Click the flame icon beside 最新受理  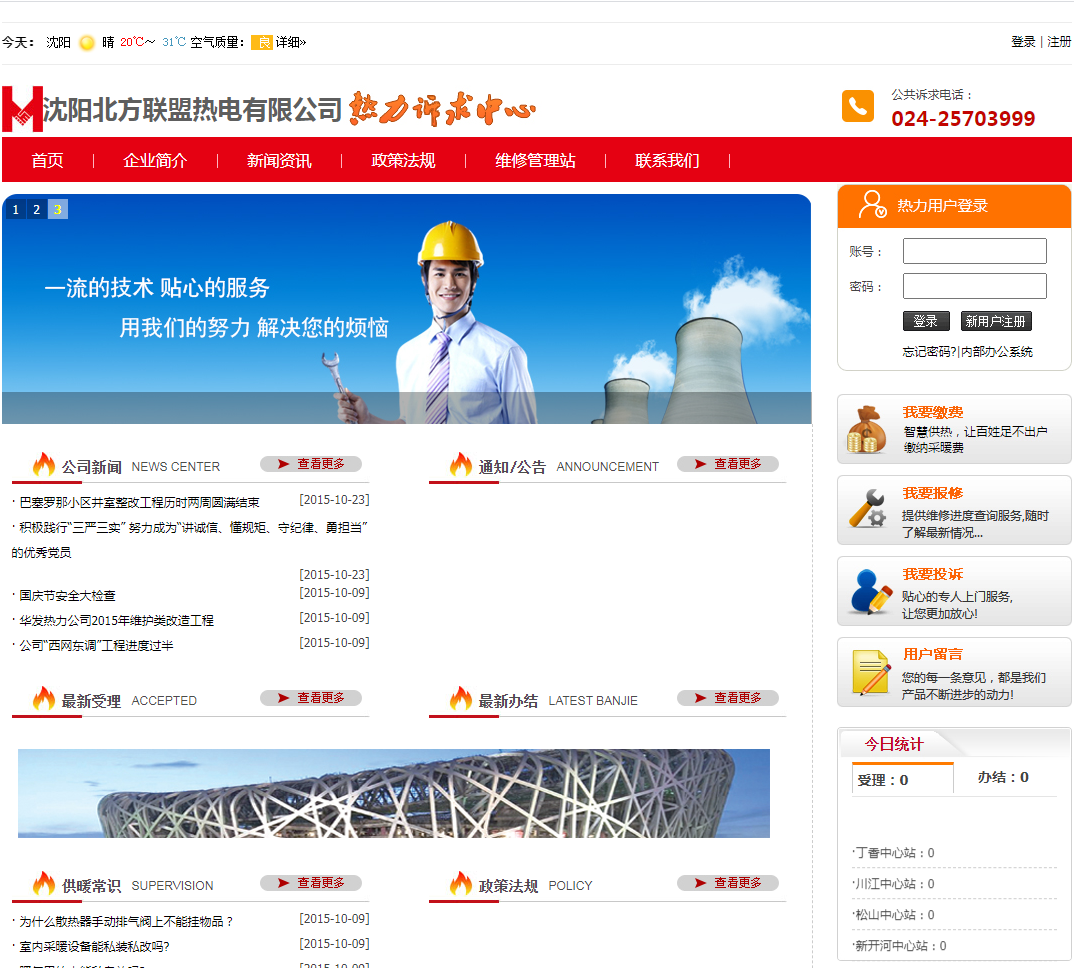[44, 699]
